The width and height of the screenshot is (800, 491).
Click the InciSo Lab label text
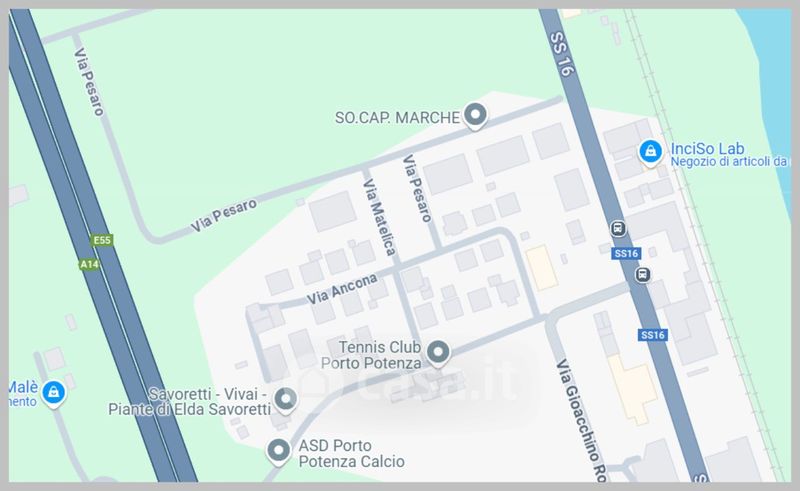click(x=707, y=149)
